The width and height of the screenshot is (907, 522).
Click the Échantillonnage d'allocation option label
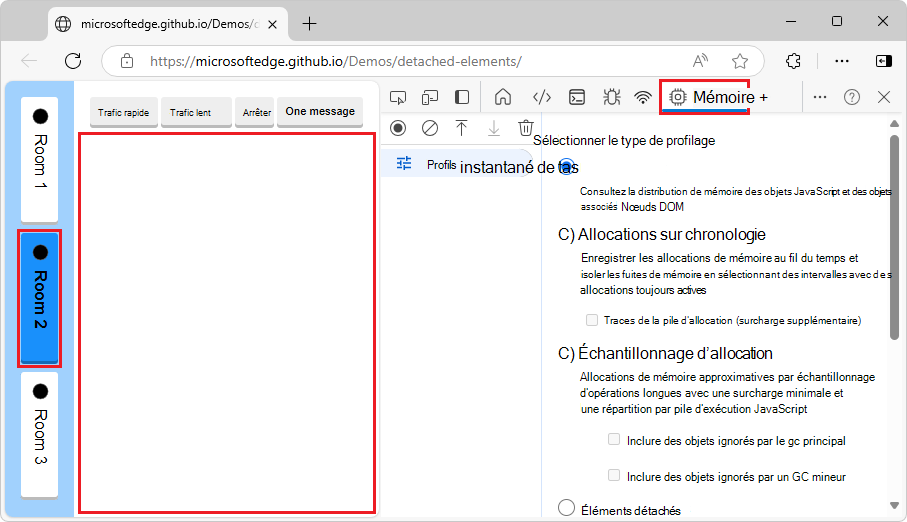[675, 353]
